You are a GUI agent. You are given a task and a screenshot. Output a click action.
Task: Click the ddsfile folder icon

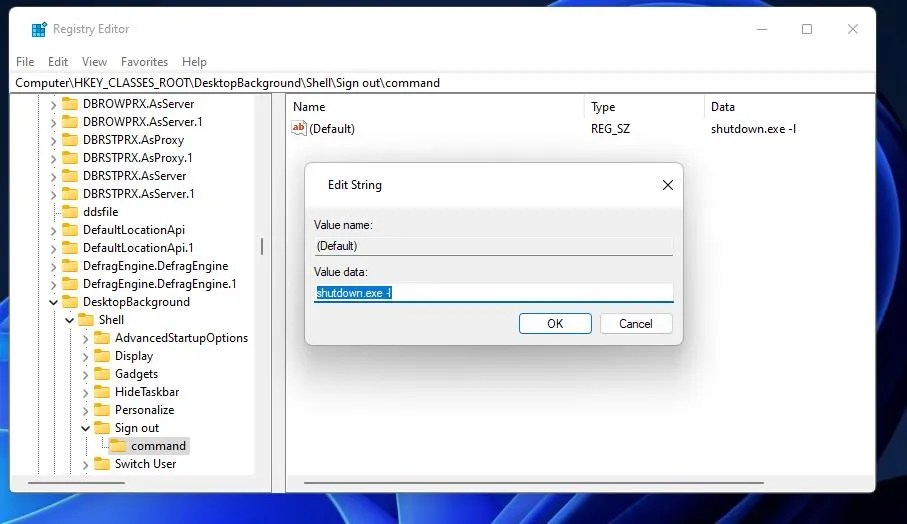(x=70, y=211)
